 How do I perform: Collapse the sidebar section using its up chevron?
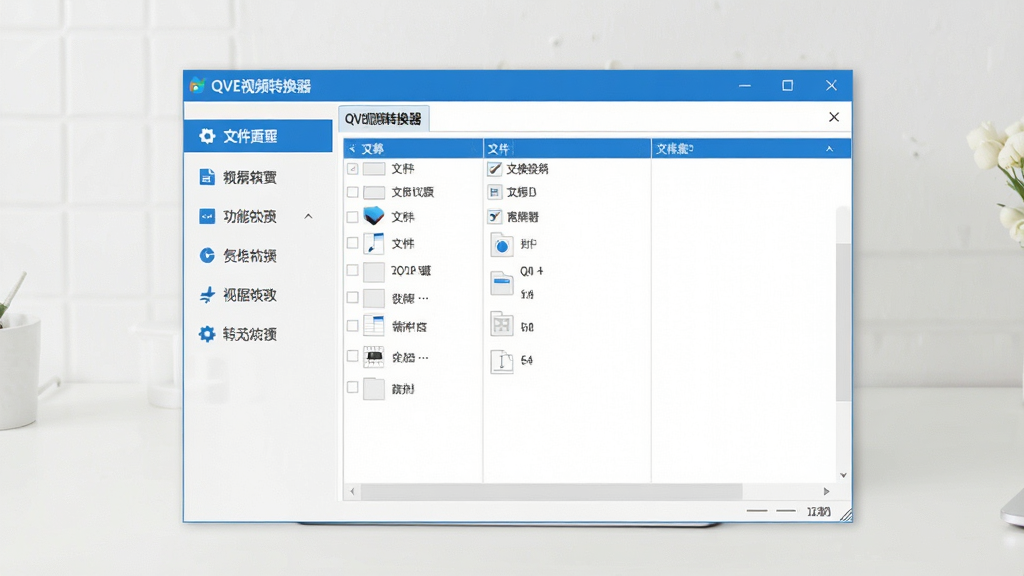(308, 216)
